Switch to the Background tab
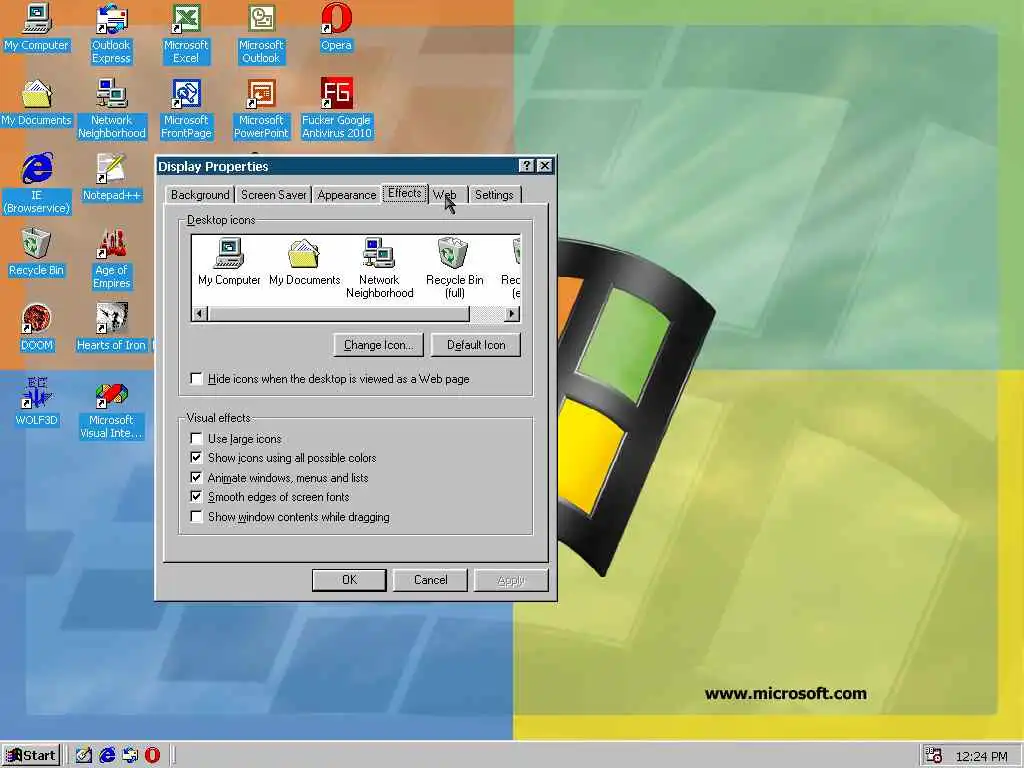Viewport: 1024px width, 768px height. [200, 195]
